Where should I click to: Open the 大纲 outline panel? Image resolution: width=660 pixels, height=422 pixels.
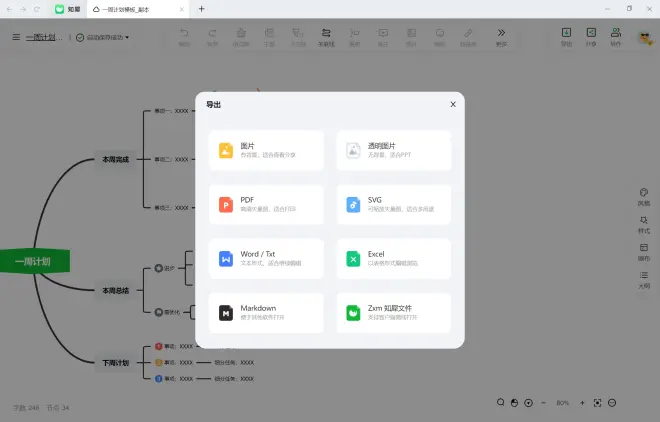pos(643,279)
